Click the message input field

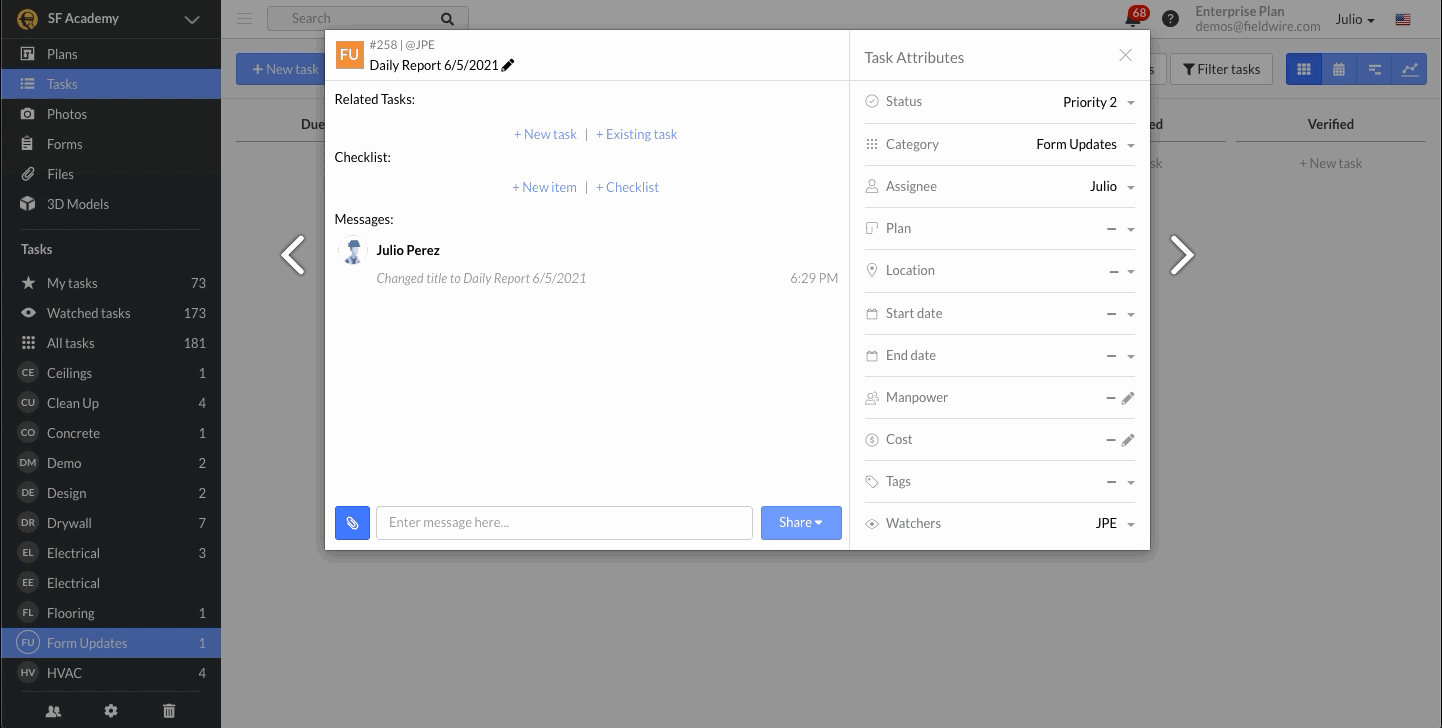(564, 523)
